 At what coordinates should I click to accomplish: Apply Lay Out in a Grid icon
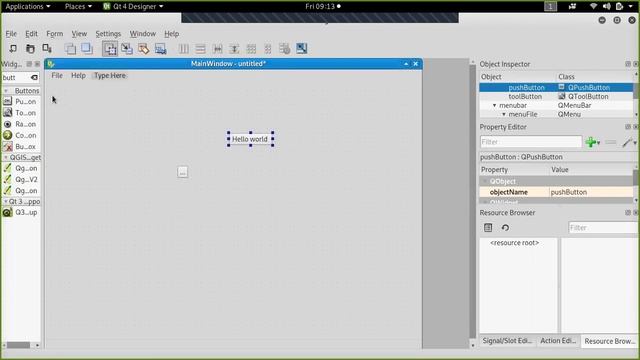pos(251,49)
